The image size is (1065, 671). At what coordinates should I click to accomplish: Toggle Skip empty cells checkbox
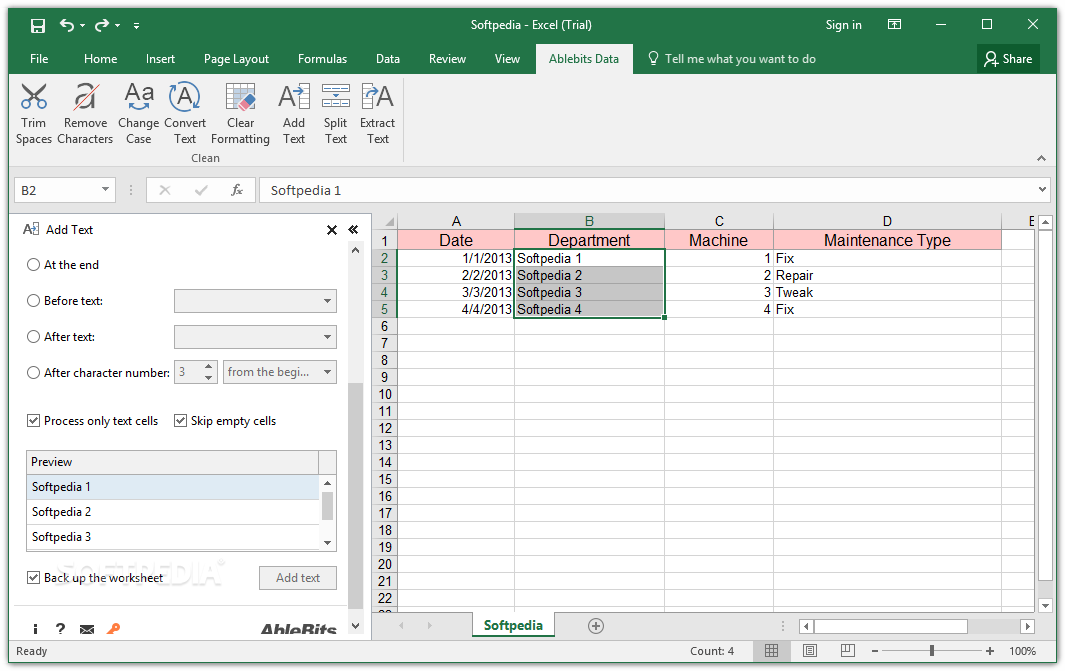tap(180, 421)
